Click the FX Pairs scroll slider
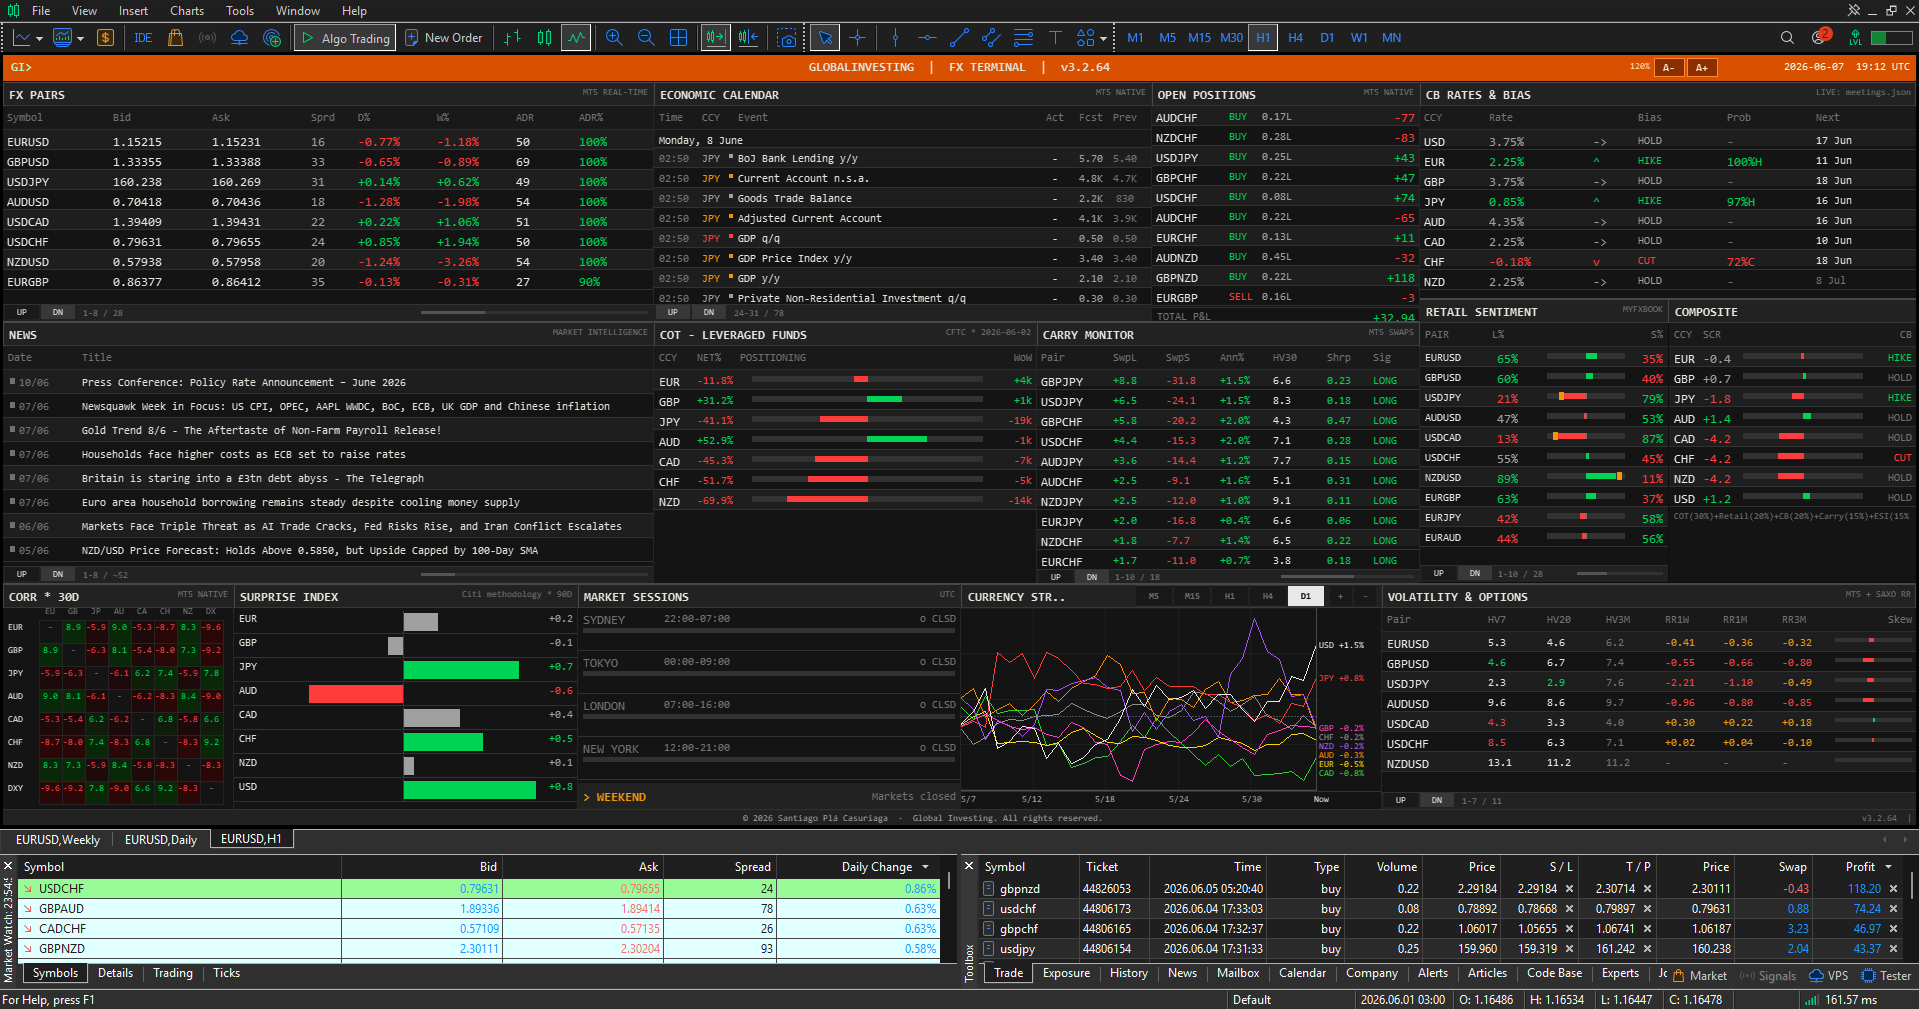This screenshot has width=1919, height=1009. tap(452, 312)
